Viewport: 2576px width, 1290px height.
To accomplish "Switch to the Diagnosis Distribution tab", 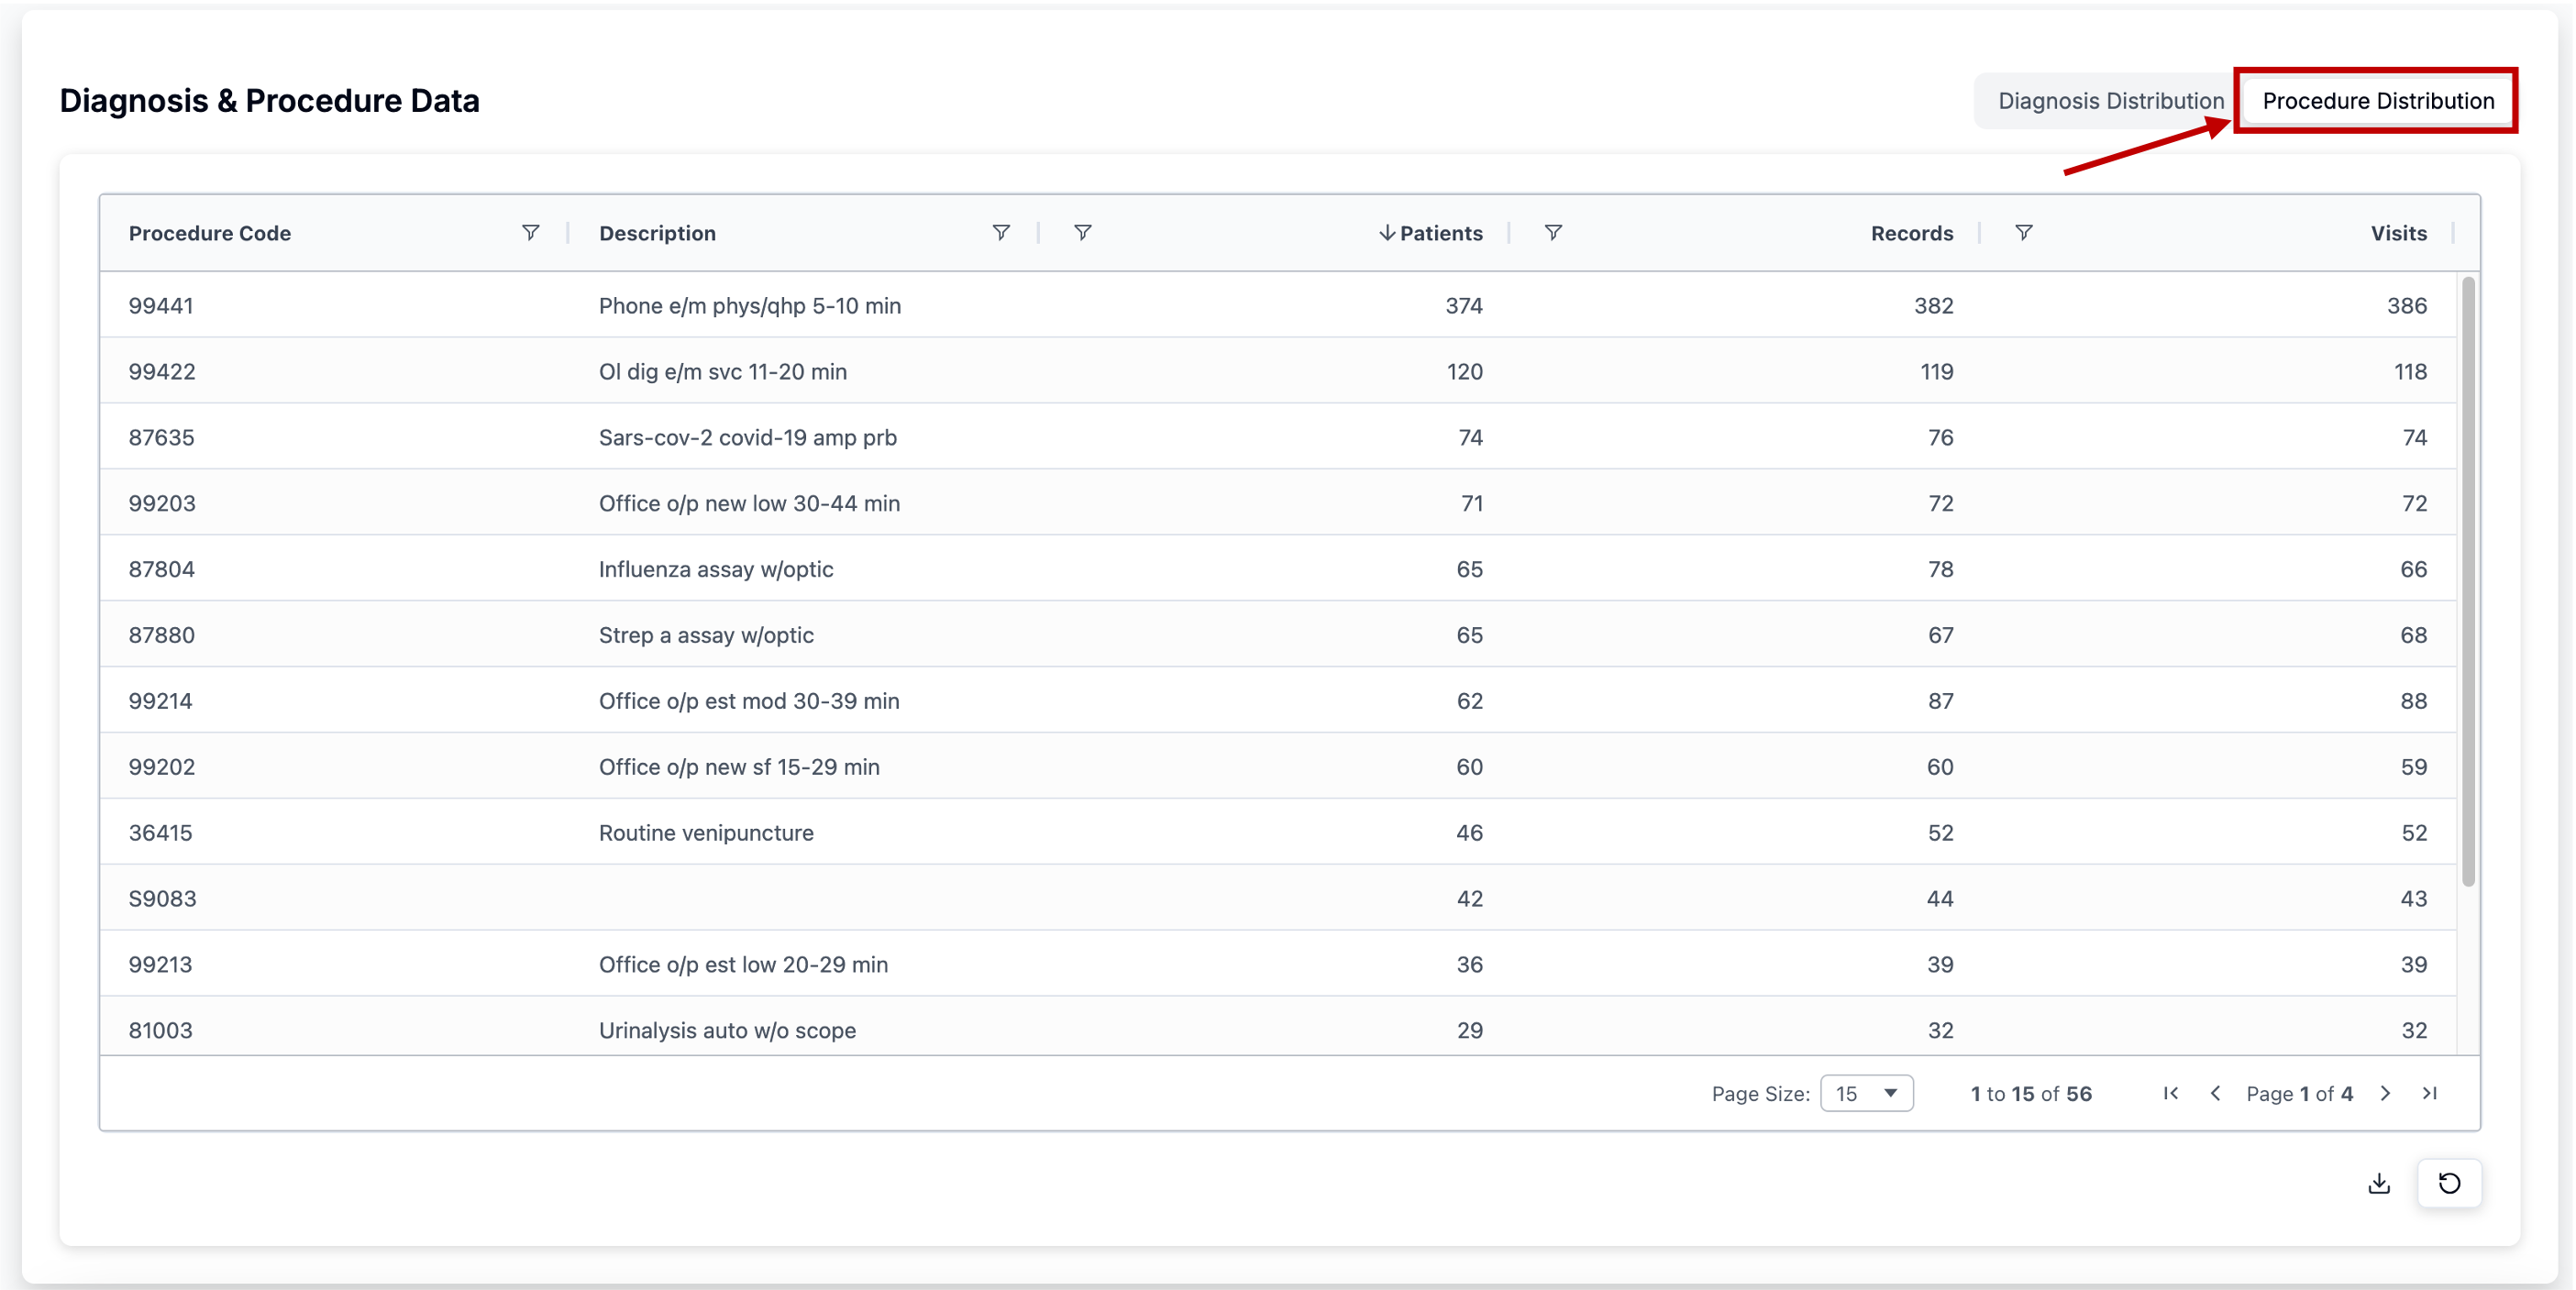I will 2110,101.
